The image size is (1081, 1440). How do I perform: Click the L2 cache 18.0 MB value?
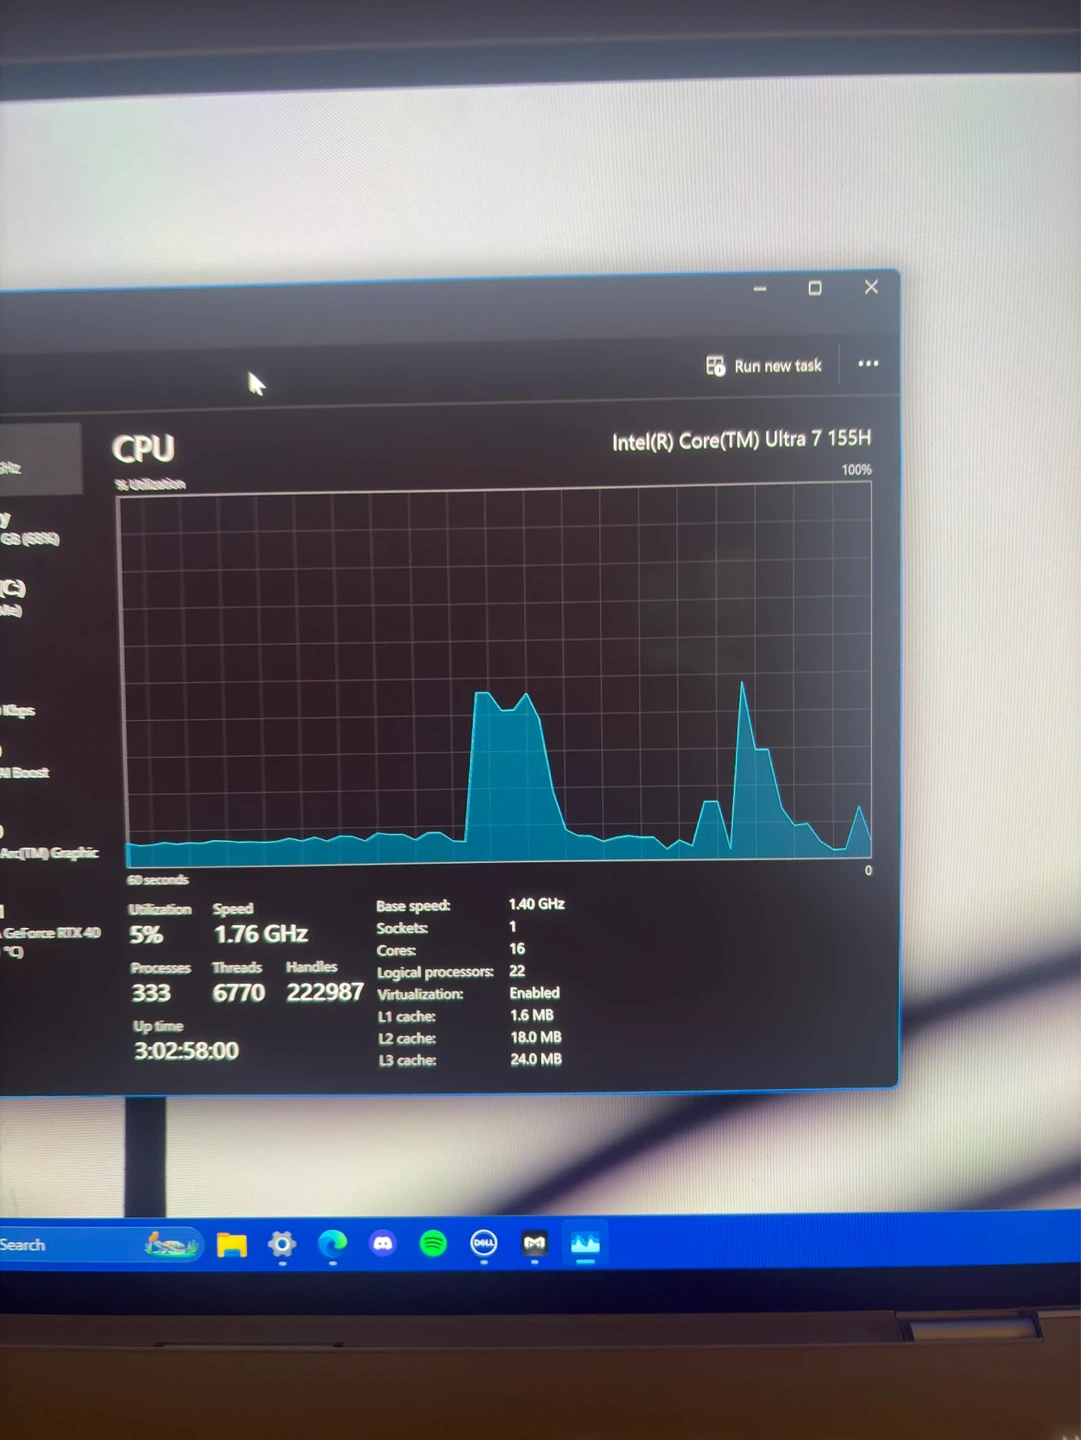click(x=536, y=1038)
